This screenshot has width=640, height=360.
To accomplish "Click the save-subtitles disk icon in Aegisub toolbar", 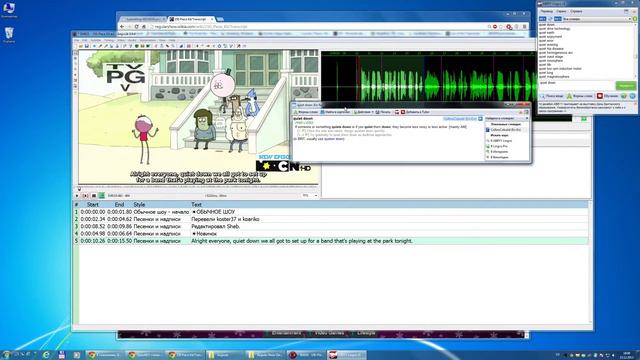I will pos(87,46).
